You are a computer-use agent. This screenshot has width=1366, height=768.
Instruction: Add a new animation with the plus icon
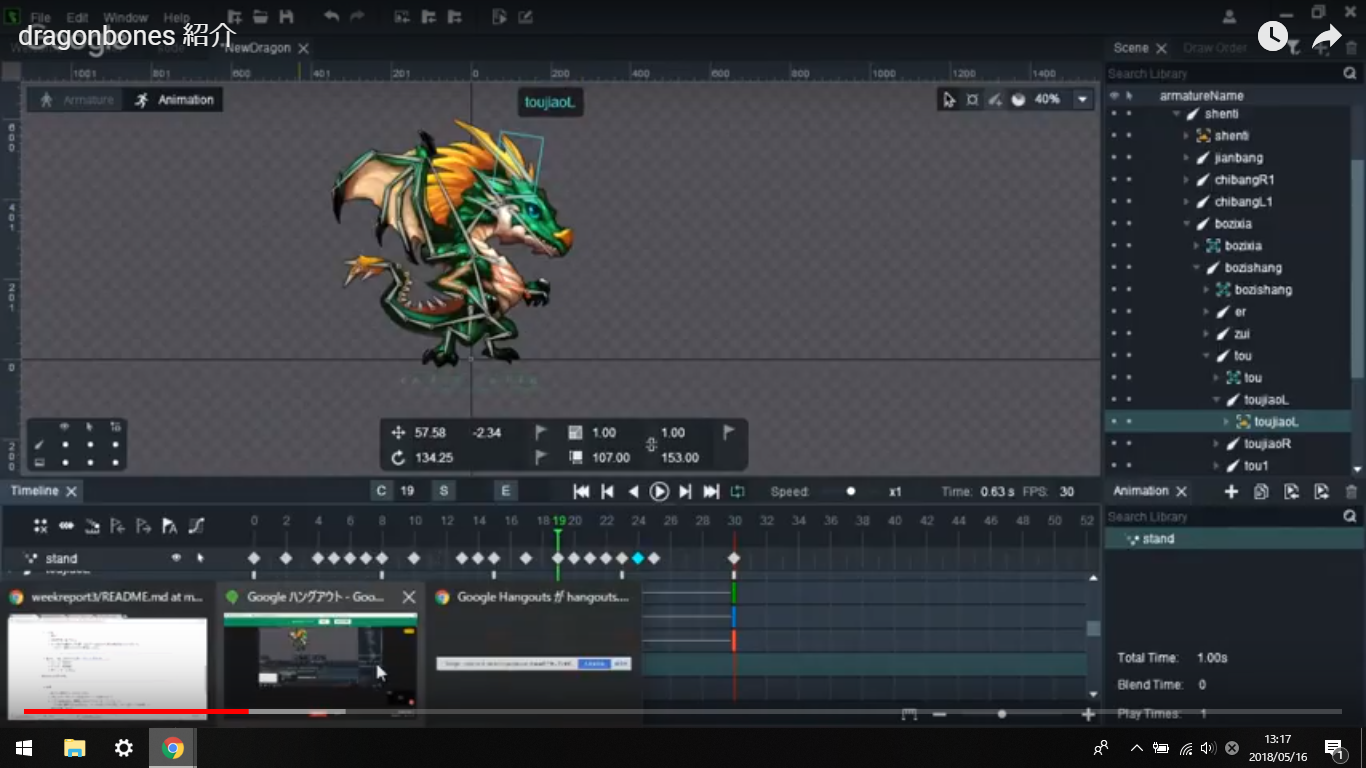coord(1232,491)
